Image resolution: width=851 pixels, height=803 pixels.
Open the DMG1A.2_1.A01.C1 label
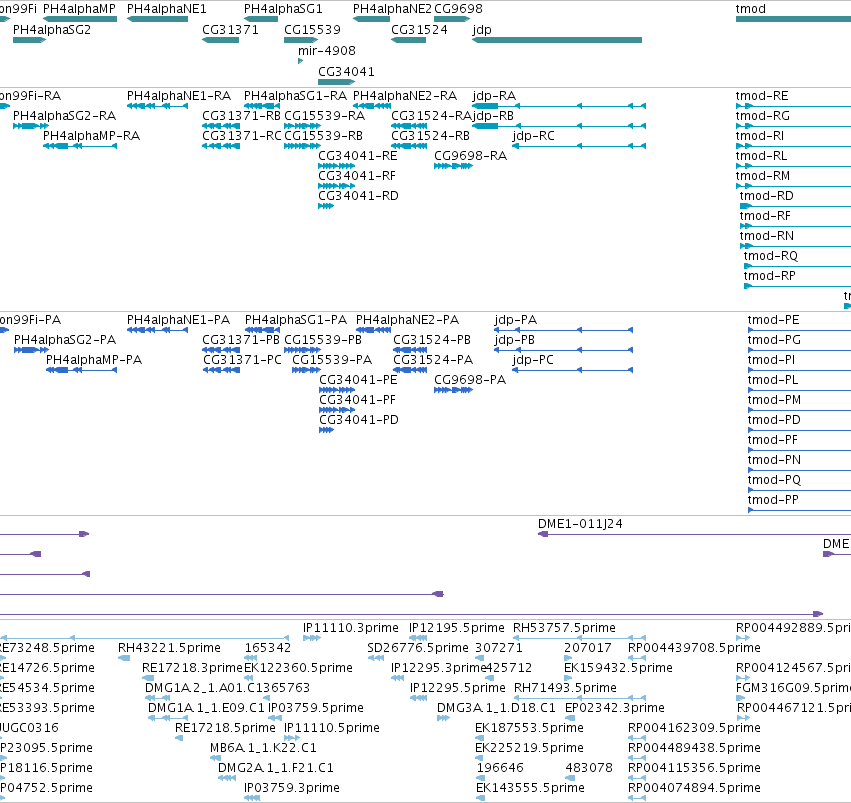click(x=204, y=688)
